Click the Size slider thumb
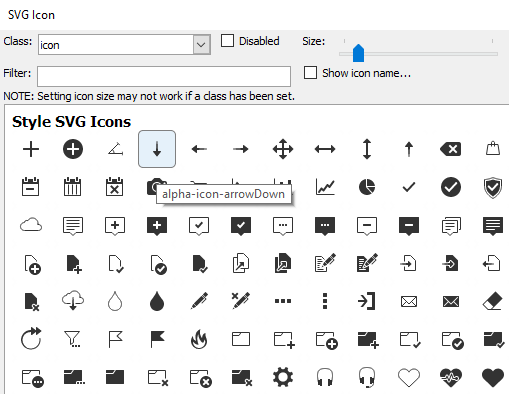 tap(358, 53)
